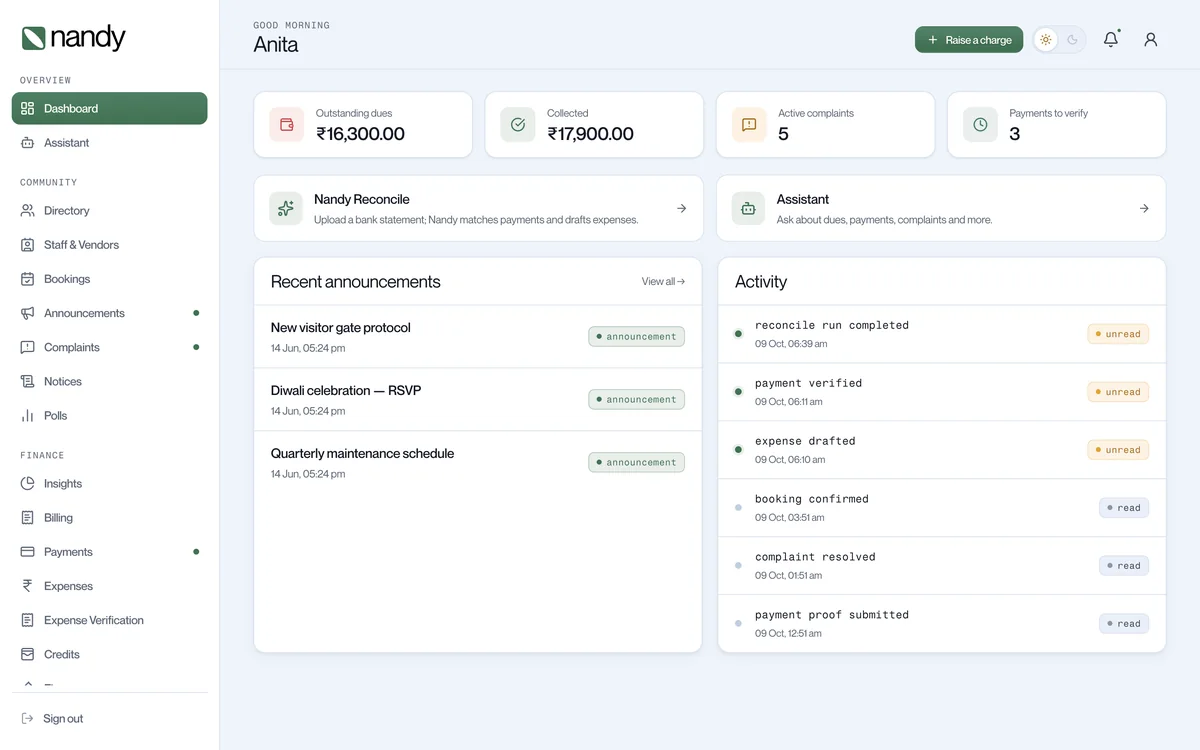Click announcement tag on Quarterly maintenance row

point(636,463)
